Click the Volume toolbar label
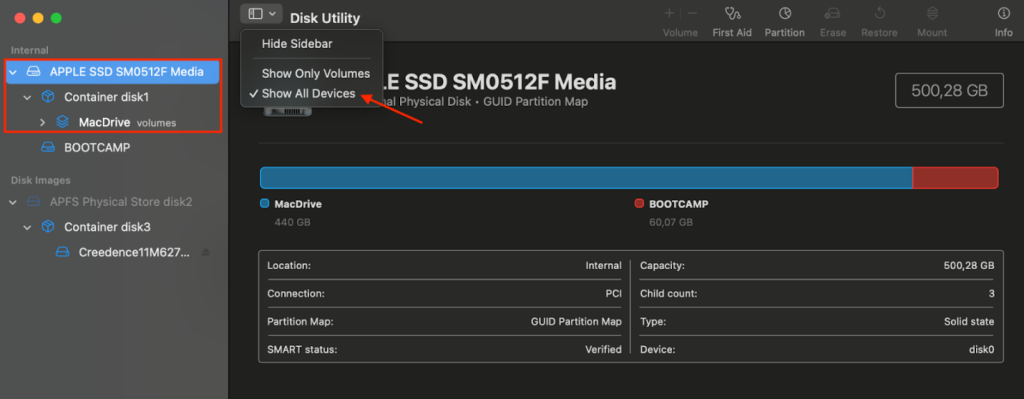The image size is (1024, 399). click(680, 33)
